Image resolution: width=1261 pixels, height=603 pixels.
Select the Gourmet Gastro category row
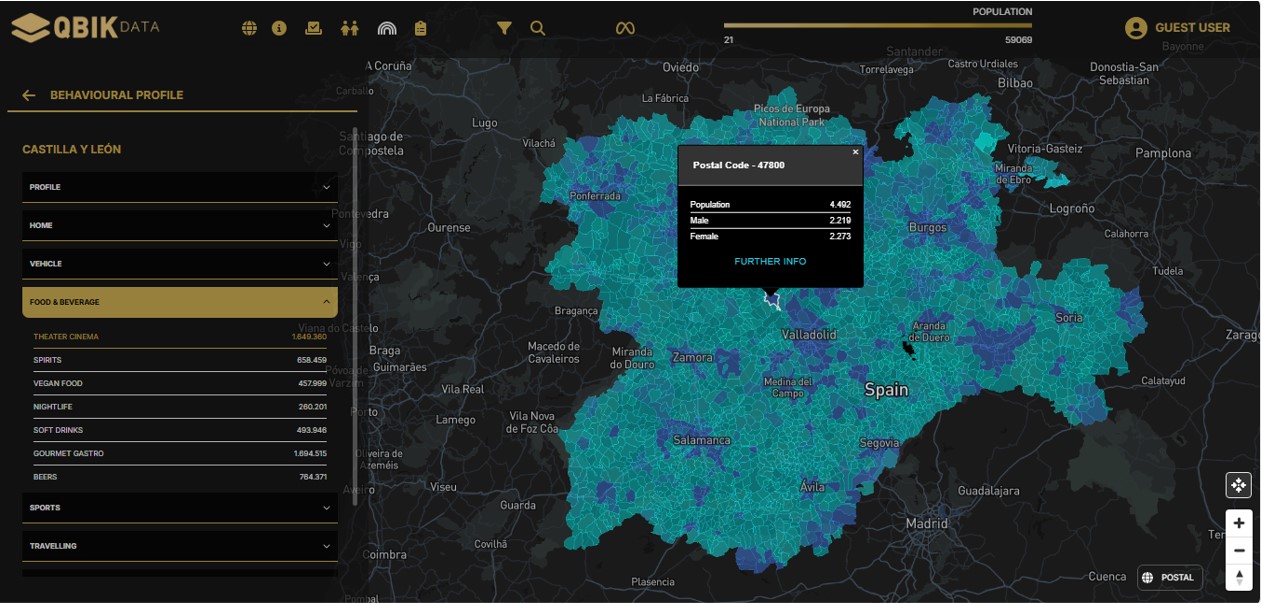pyautogui.click(x=180, y=453)
